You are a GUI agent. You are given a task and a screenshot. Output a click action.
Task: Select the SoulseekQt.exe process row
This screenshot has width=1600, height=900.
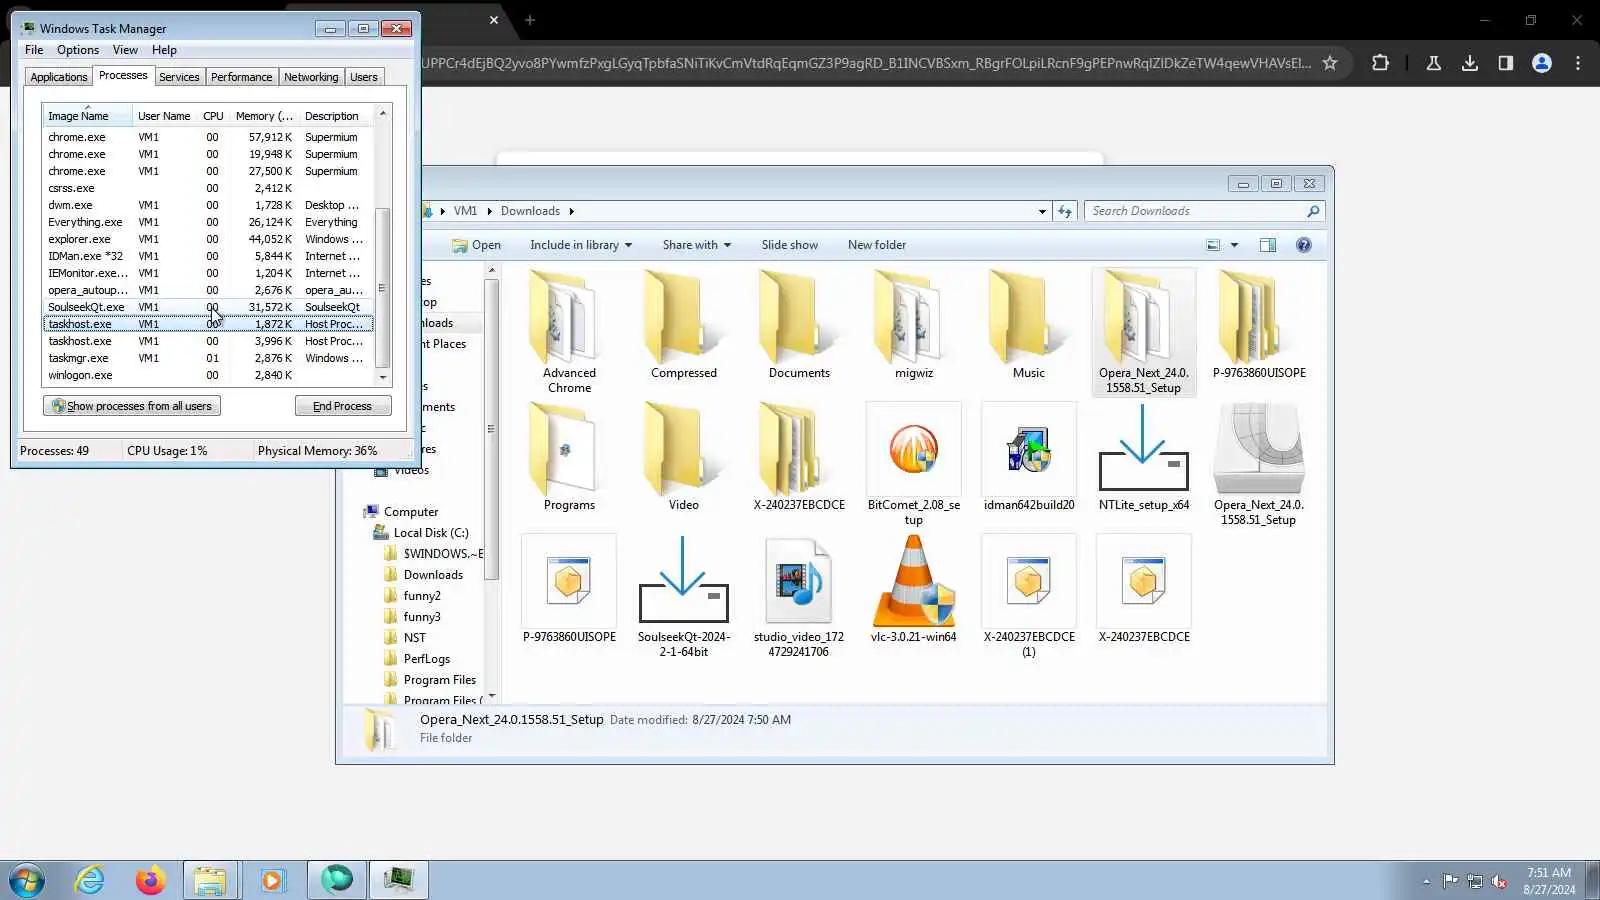tap(208, 307)
